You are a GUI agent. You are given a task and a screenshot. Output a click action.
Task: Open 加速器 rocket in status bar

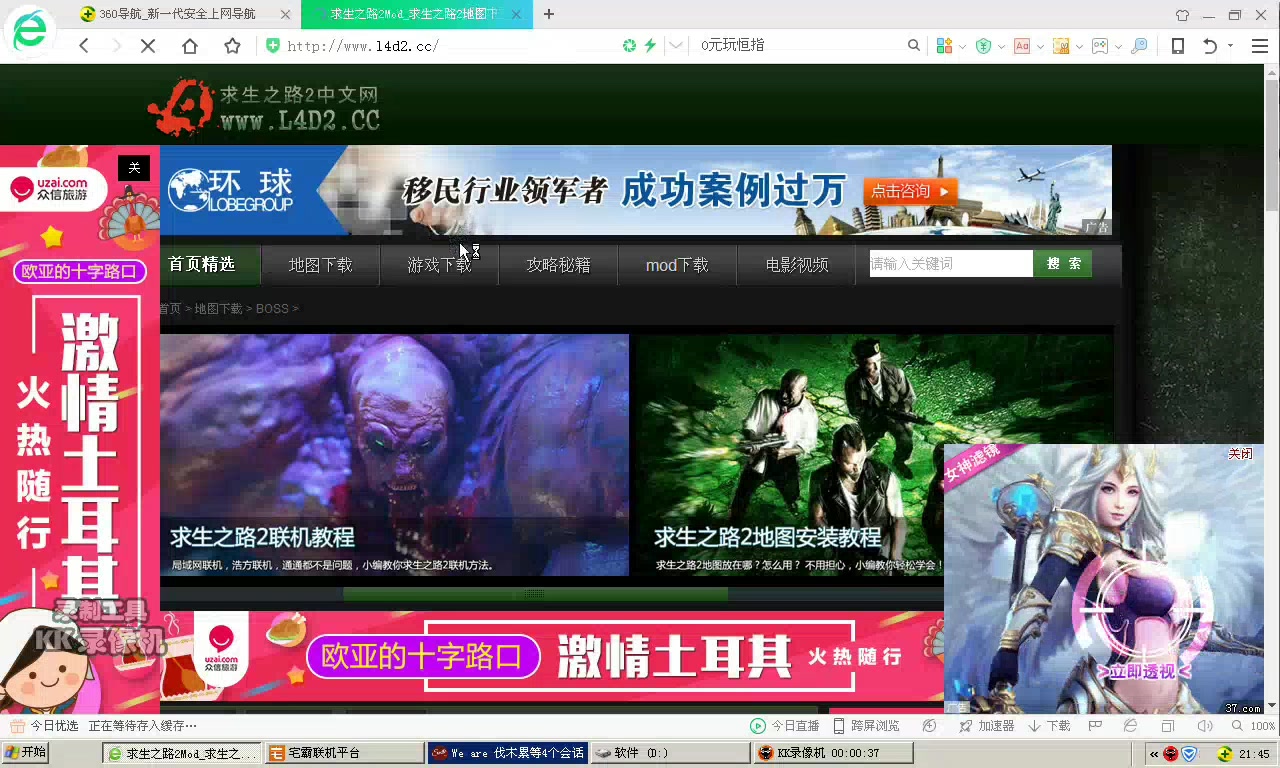point(986,726)
